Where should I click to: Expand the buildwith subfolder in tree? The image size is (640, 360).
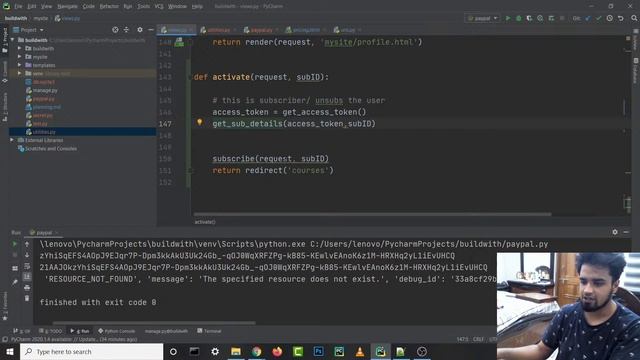19,48
